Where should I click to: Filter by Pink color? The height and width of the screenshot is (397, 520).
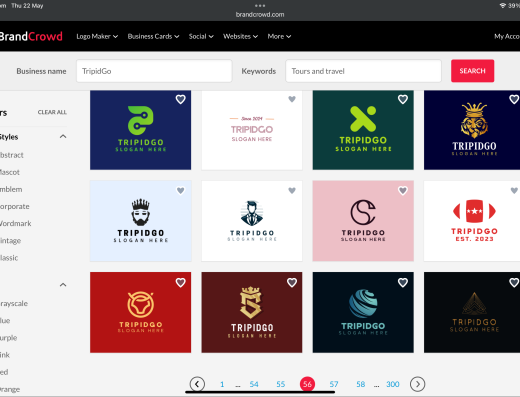click(5, 355)
